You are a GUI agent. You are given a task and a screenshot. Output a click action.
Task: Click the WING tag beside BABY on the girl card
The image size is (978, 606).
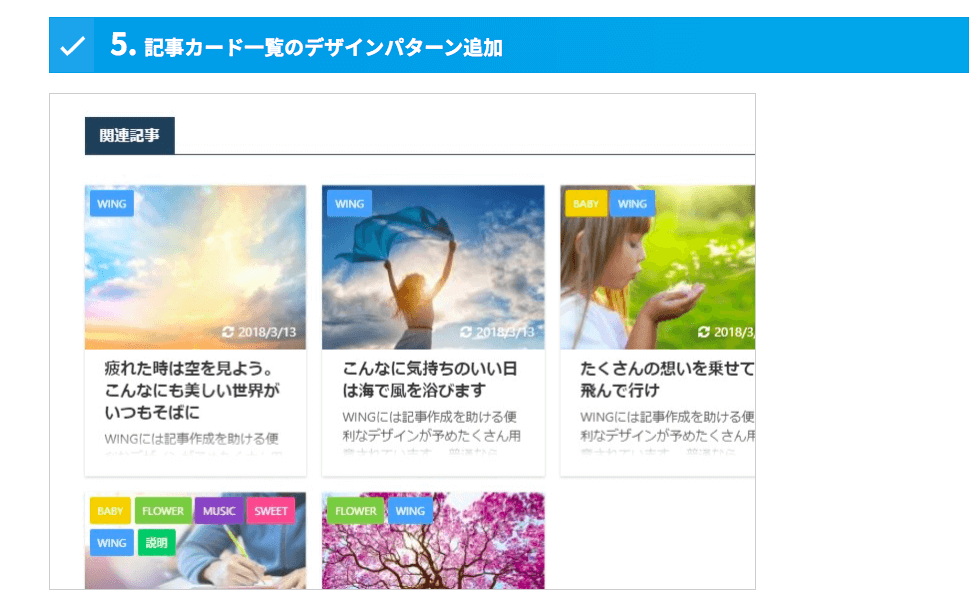click(x=632, y=204)
